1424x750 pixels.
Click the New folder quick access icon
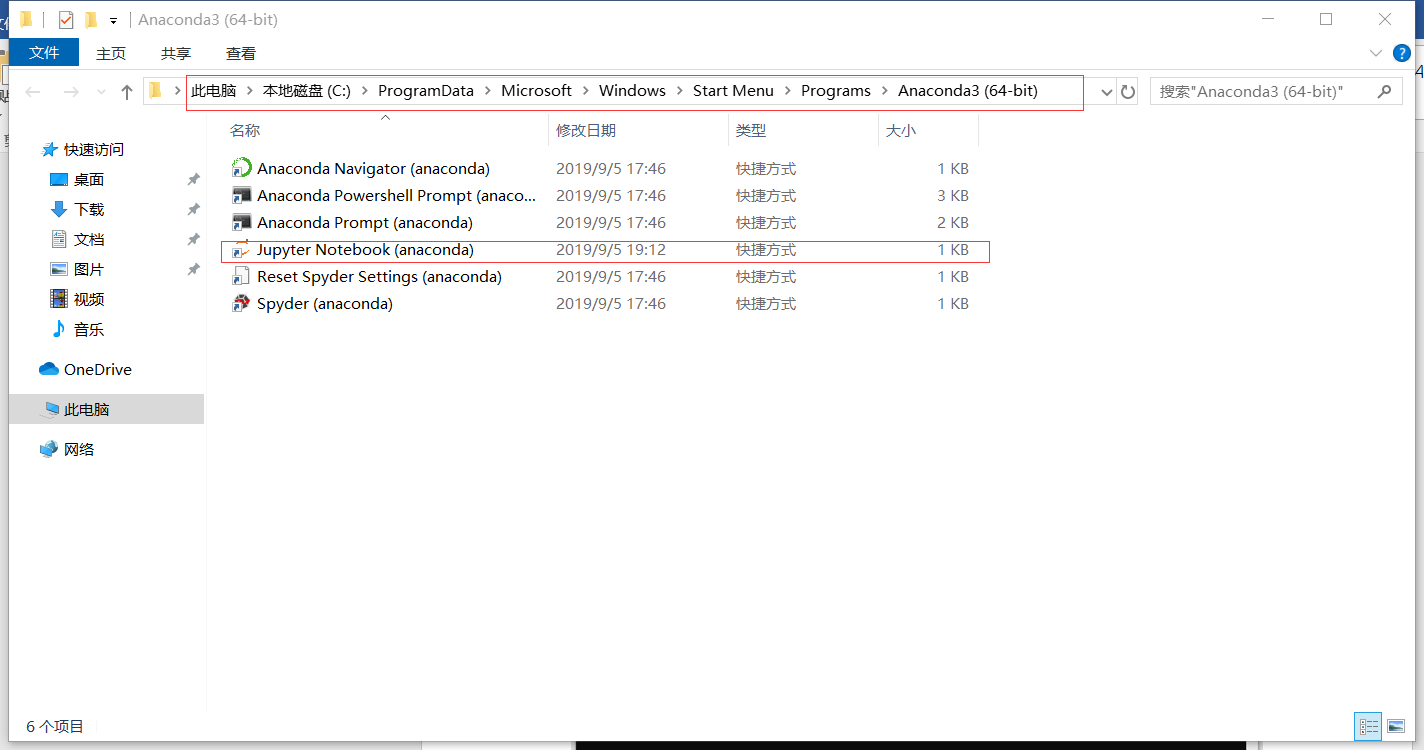(91, 19)
